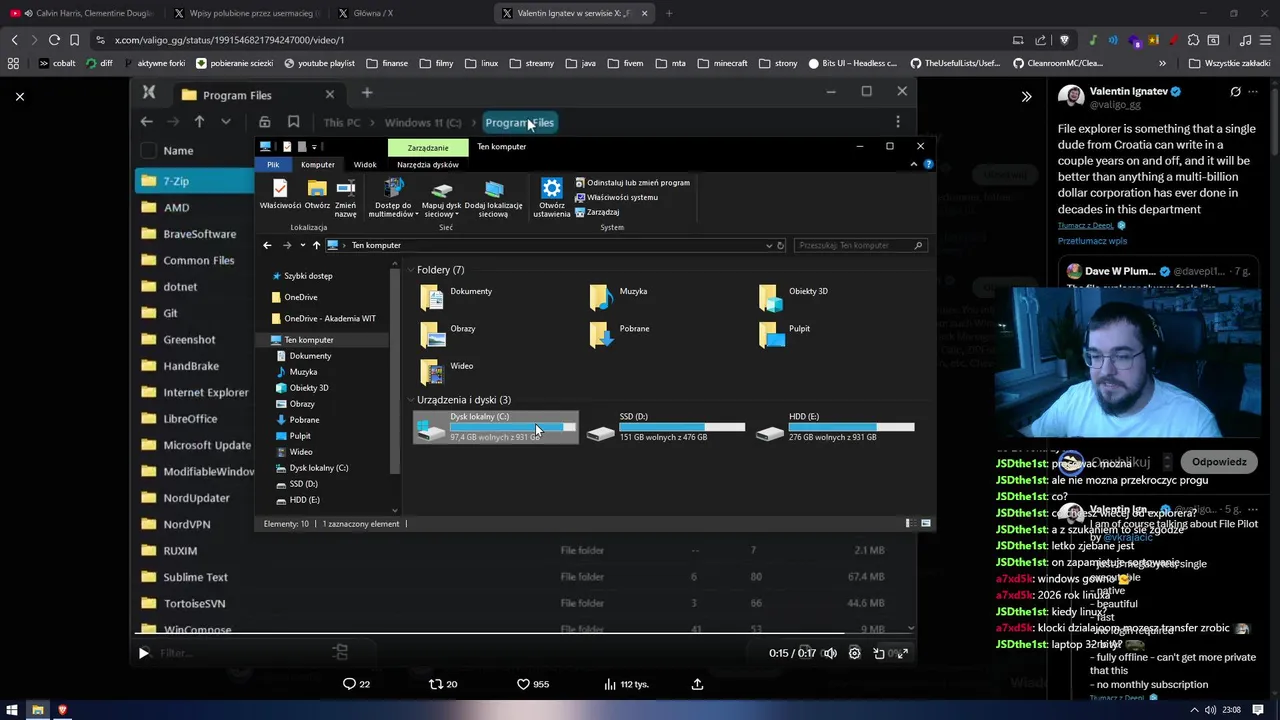This screenshot has height=720, width=1280.
Task: Open Windows Start button in taskbar
Action: click(x=13, y=710)
